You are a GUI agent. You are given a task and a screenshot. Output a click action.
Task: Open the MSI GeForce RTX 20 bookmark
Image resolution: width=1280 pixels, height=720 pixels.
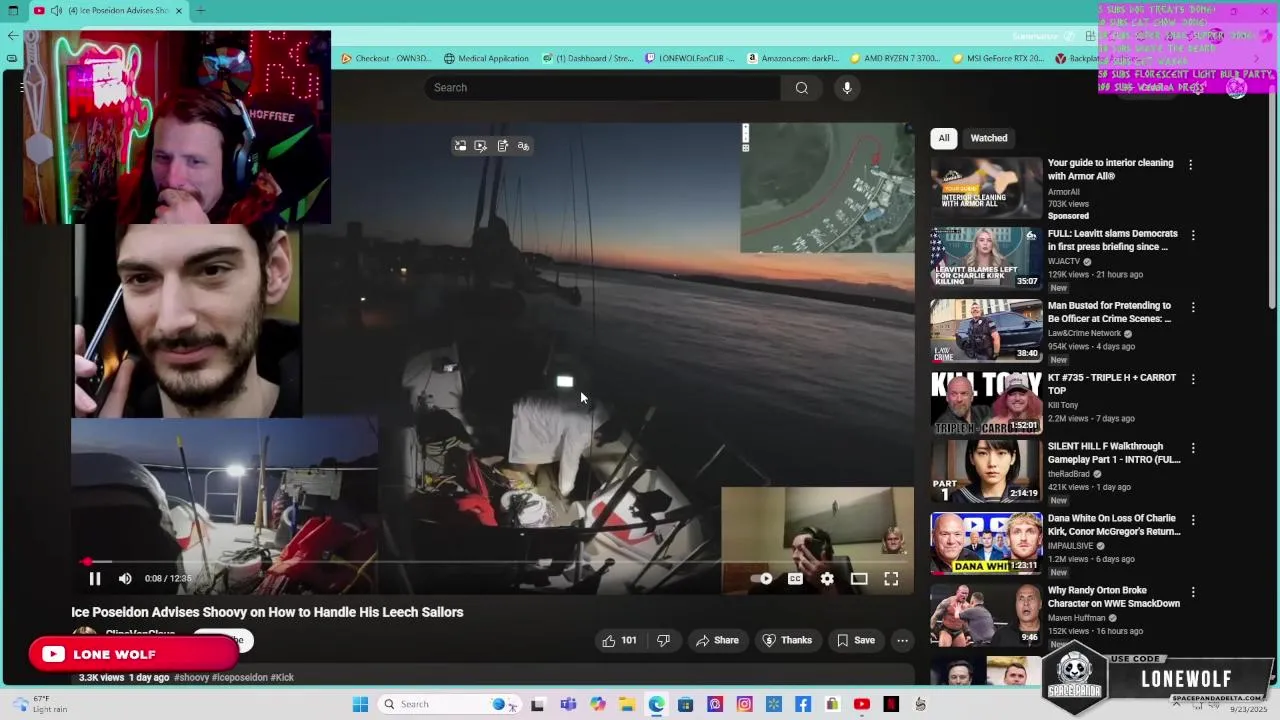(998, 58)
